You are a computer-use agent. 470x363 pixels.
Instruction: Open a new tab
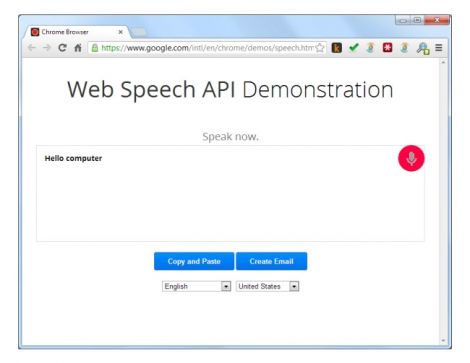[138, 32]
